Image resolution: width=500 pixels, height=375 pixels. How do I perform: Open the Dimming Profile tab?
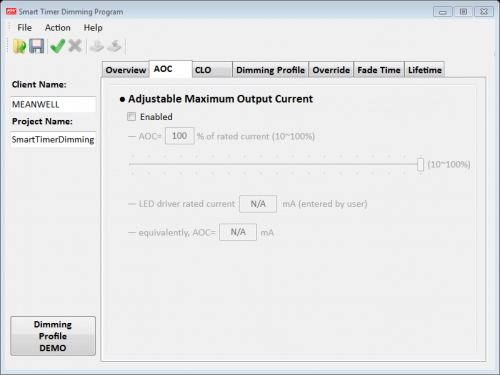click(x=270, y=70)
